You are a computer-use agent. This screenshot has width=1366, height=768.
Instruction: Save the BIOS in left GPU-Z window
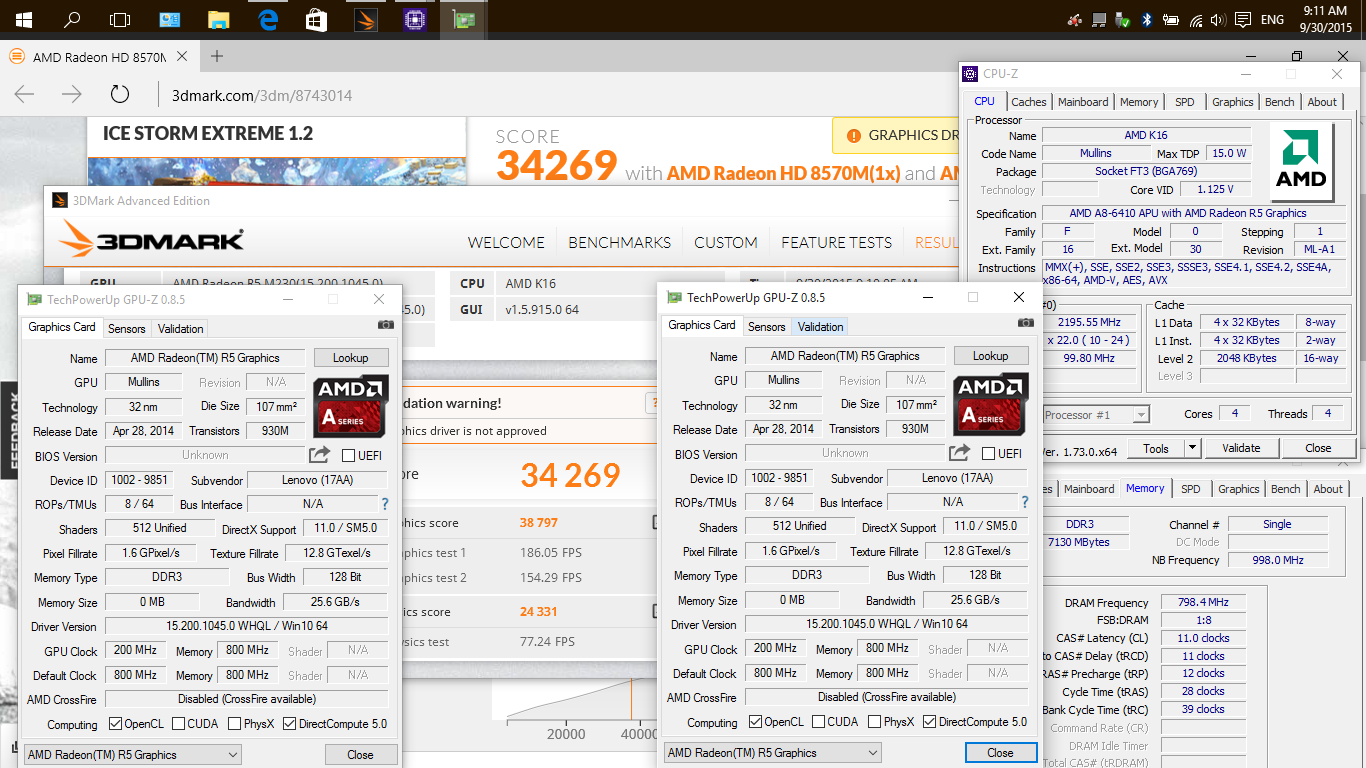pos(320,455)
